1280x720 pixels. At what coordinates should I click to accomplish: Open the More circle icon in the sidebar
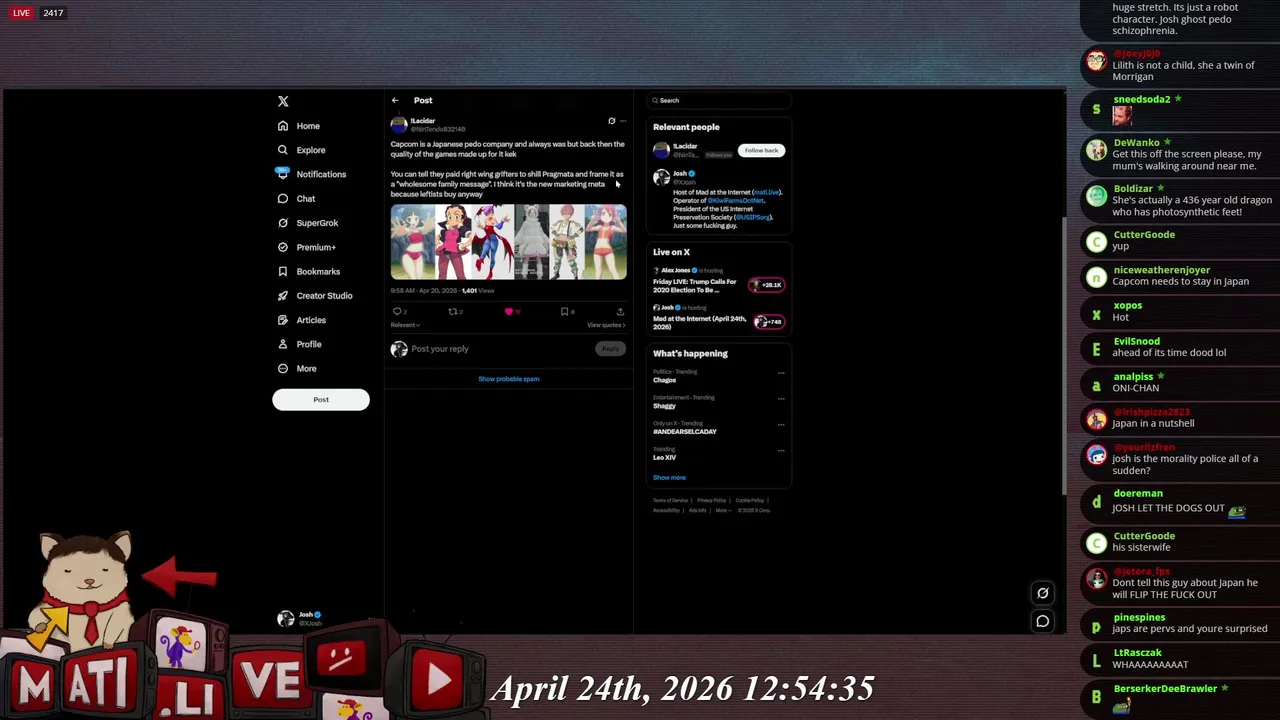coord(283,368)
